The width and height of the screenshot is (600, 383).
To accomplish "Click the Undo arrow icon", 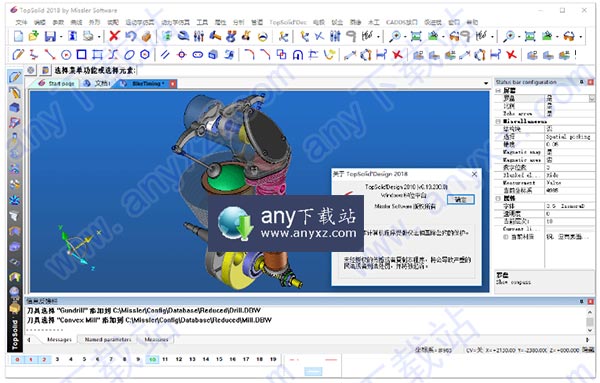I will click(130, 36).
